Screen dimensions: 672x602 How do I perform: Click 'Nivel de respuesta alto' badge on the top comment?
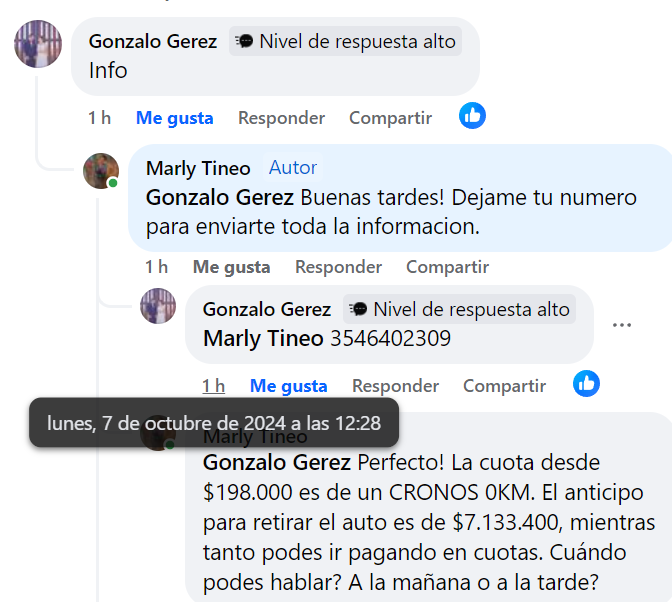[345, 41]
